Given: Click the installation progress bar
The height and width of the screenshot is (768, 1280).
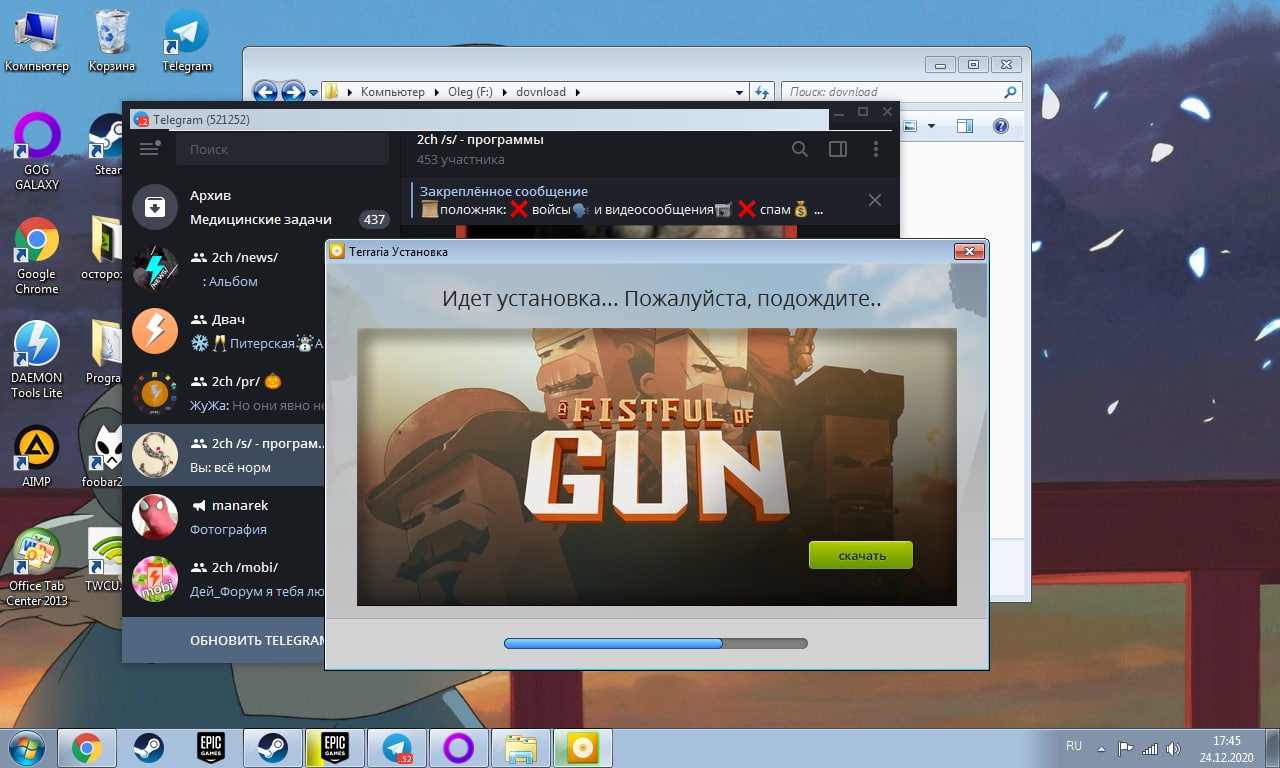Looking at the screenshot, I should [x=656, y=643].
